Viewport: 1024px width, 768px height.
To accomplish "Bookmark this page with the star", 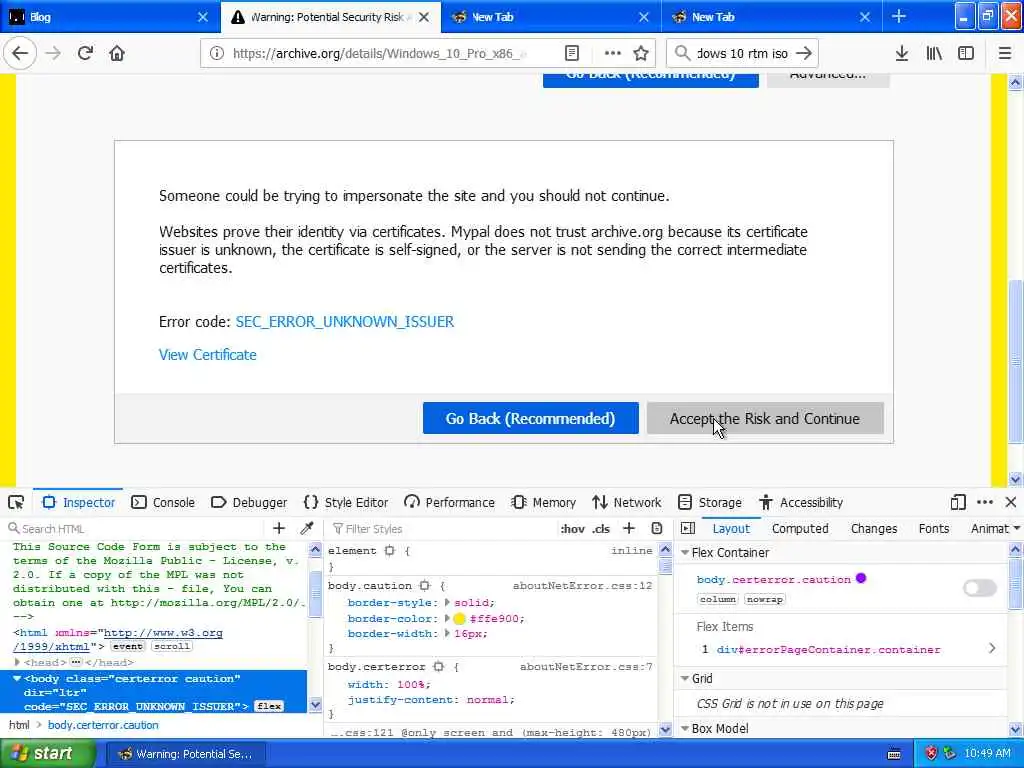I will (x=641, y=54).
